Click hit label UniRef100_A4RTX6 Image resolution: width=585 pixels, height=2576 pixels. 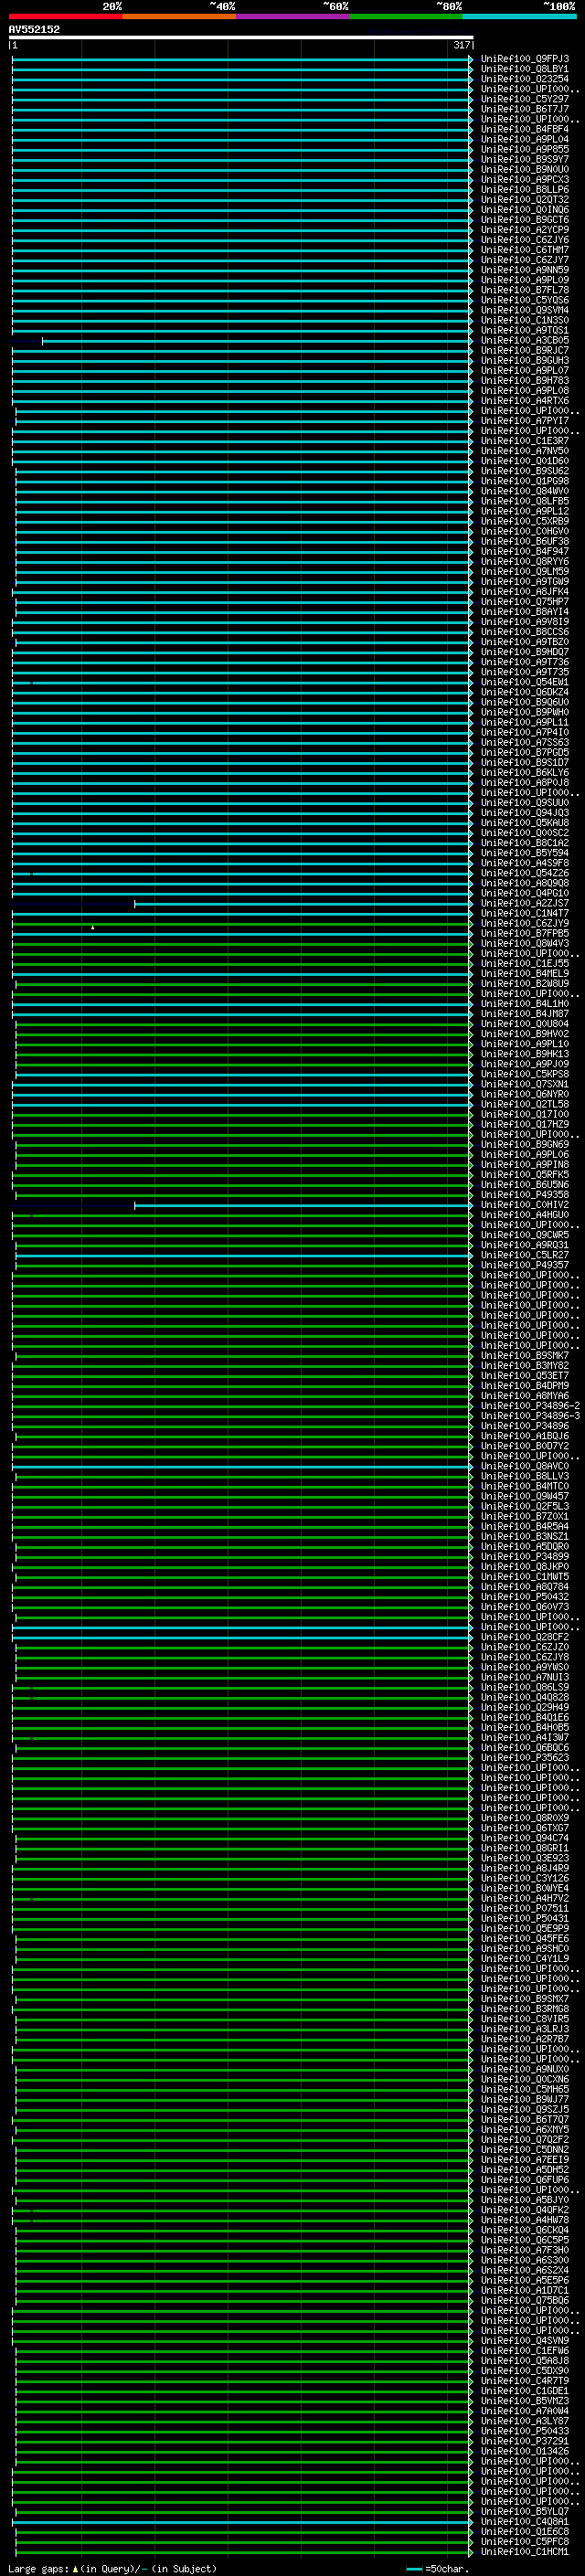pyautogui.click(x=525, y=401)
